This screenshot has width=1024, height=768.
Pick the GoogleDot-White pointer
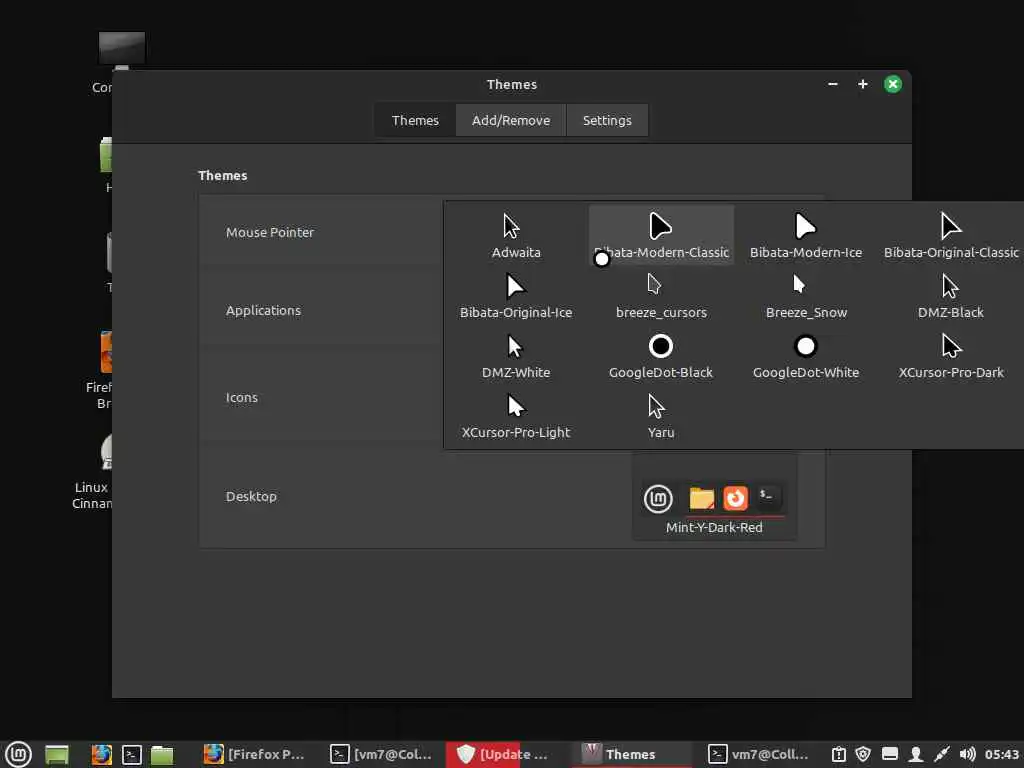(806, 356)
